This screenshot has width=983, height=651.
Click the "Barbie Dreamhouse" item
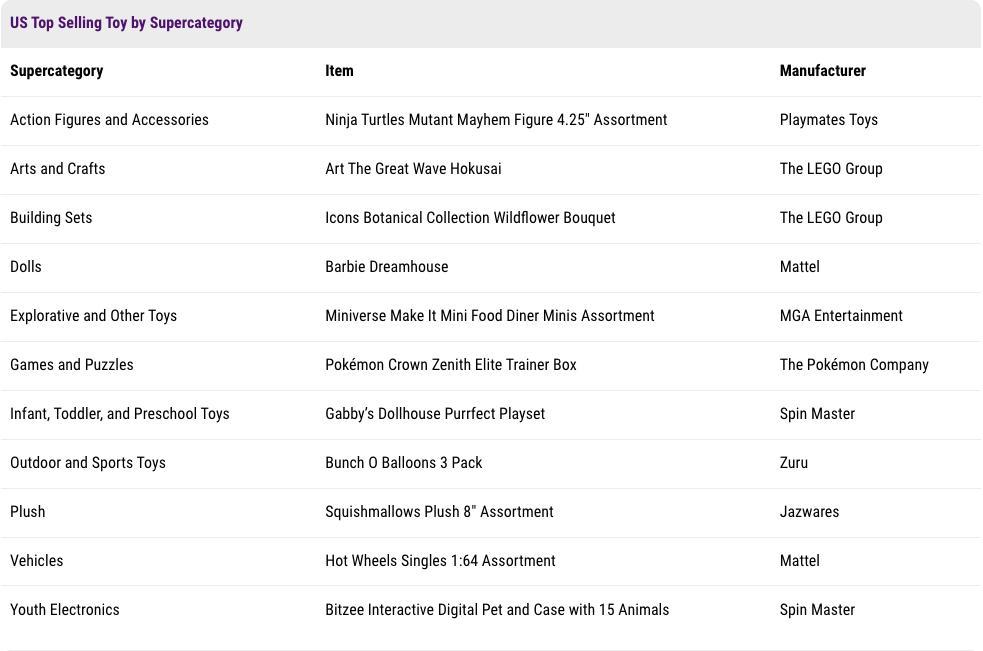[387, 267]
